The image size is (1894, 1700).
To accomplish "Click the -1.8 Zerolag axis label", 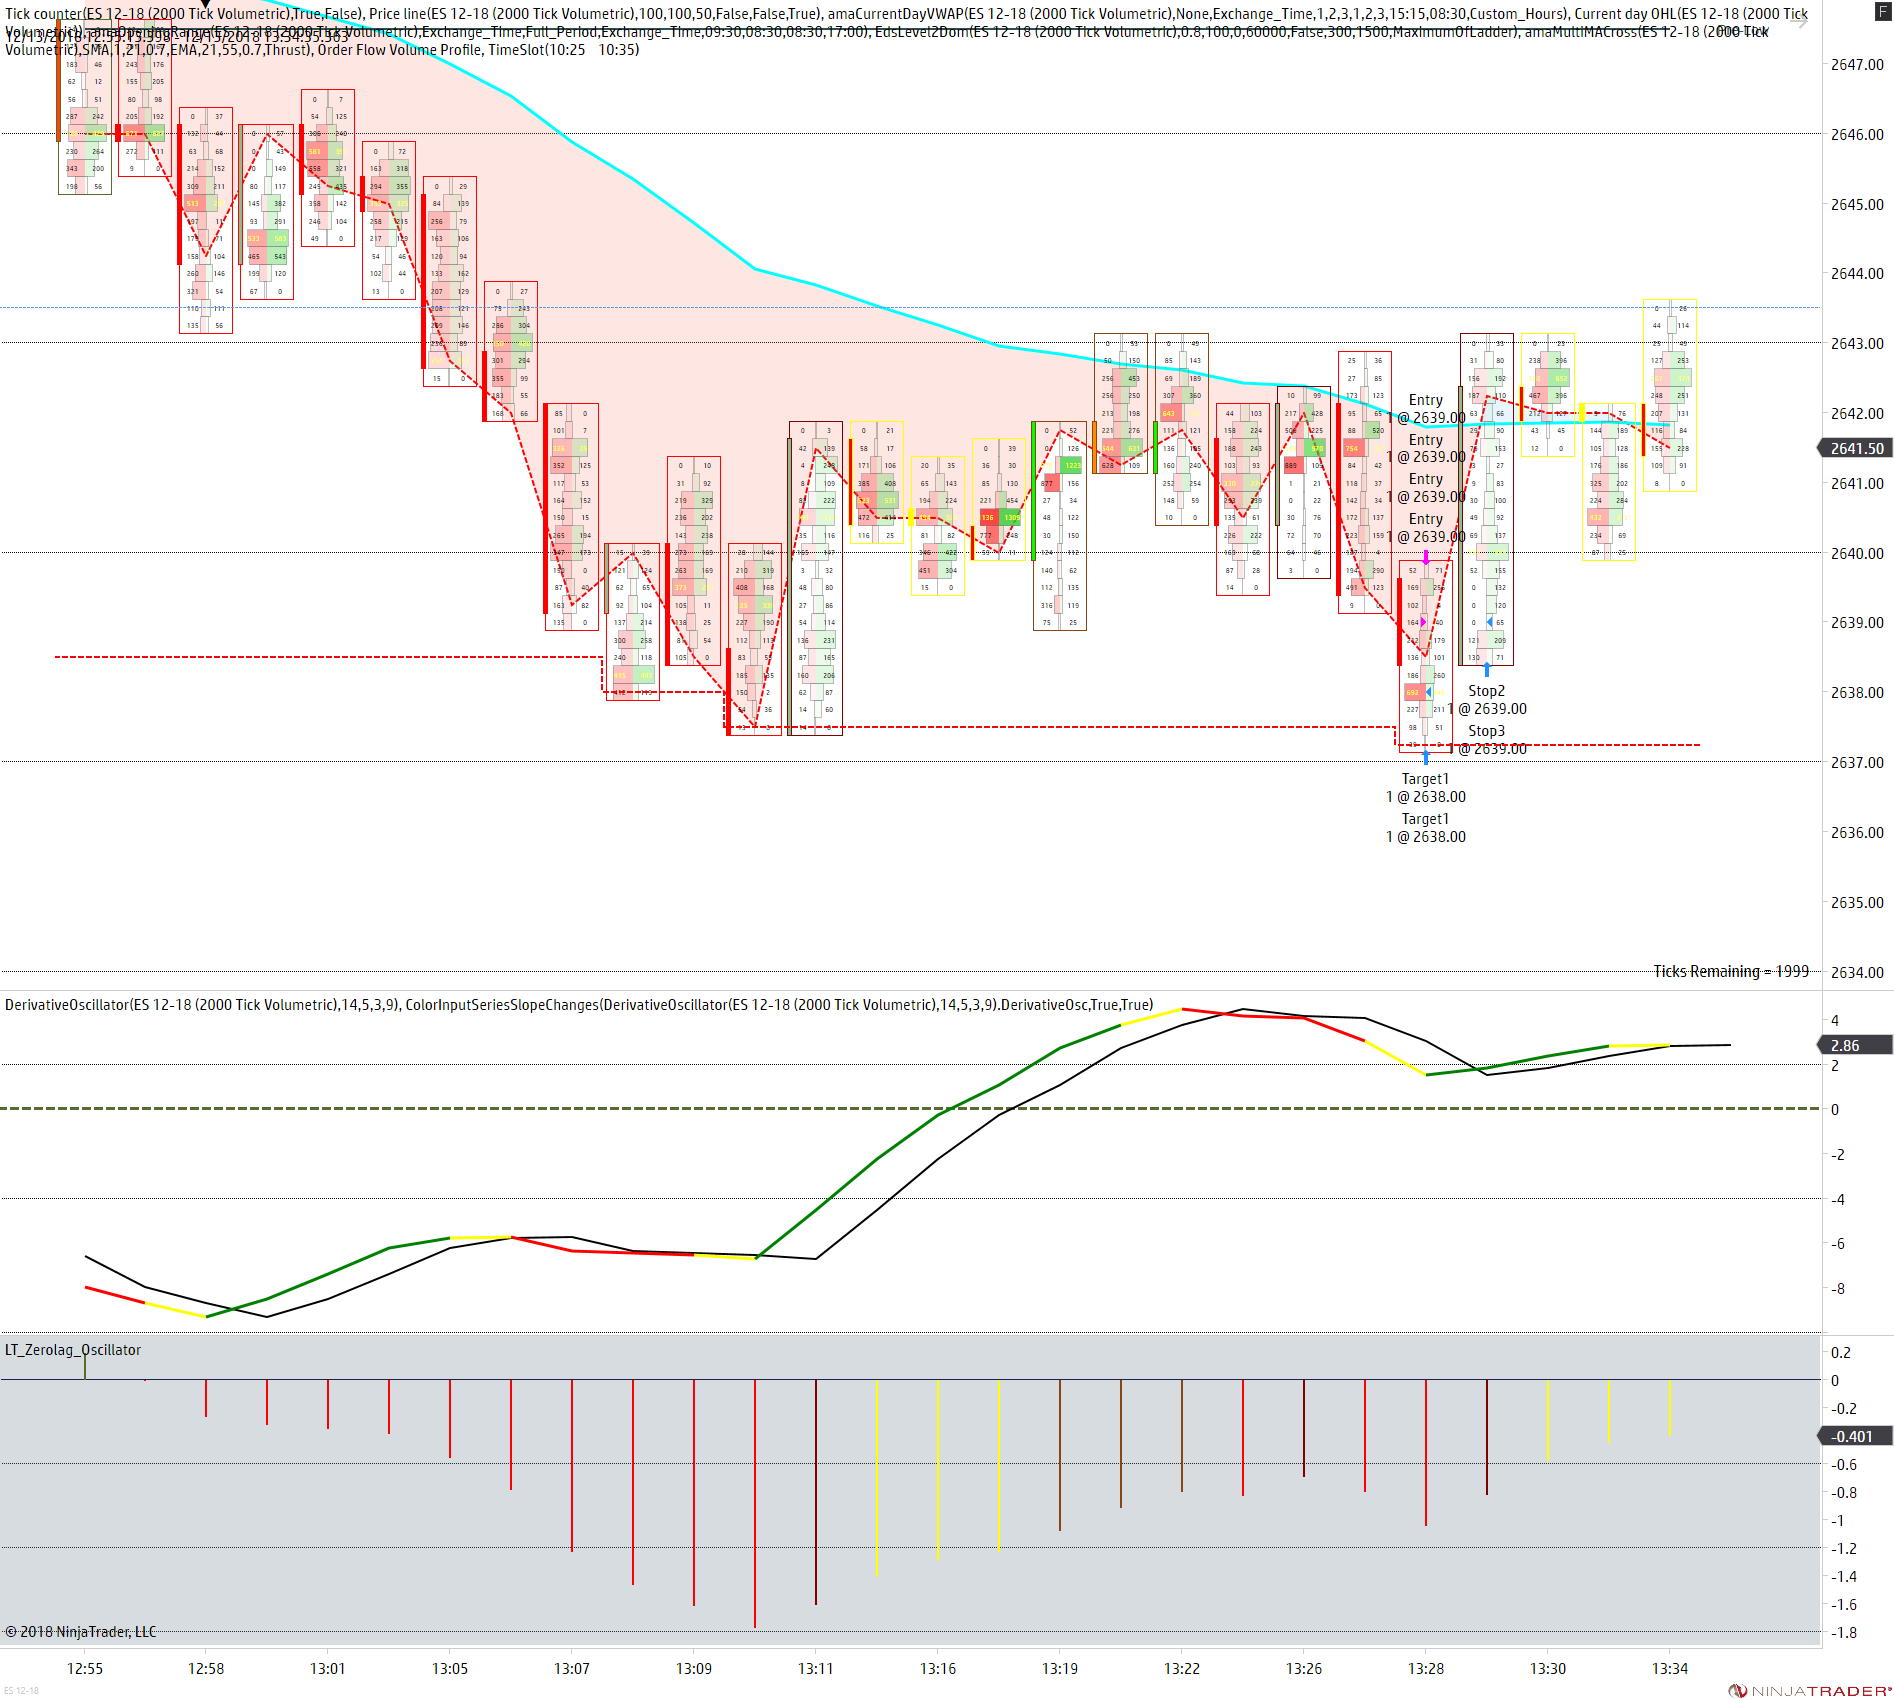I will point(1843,1632).
